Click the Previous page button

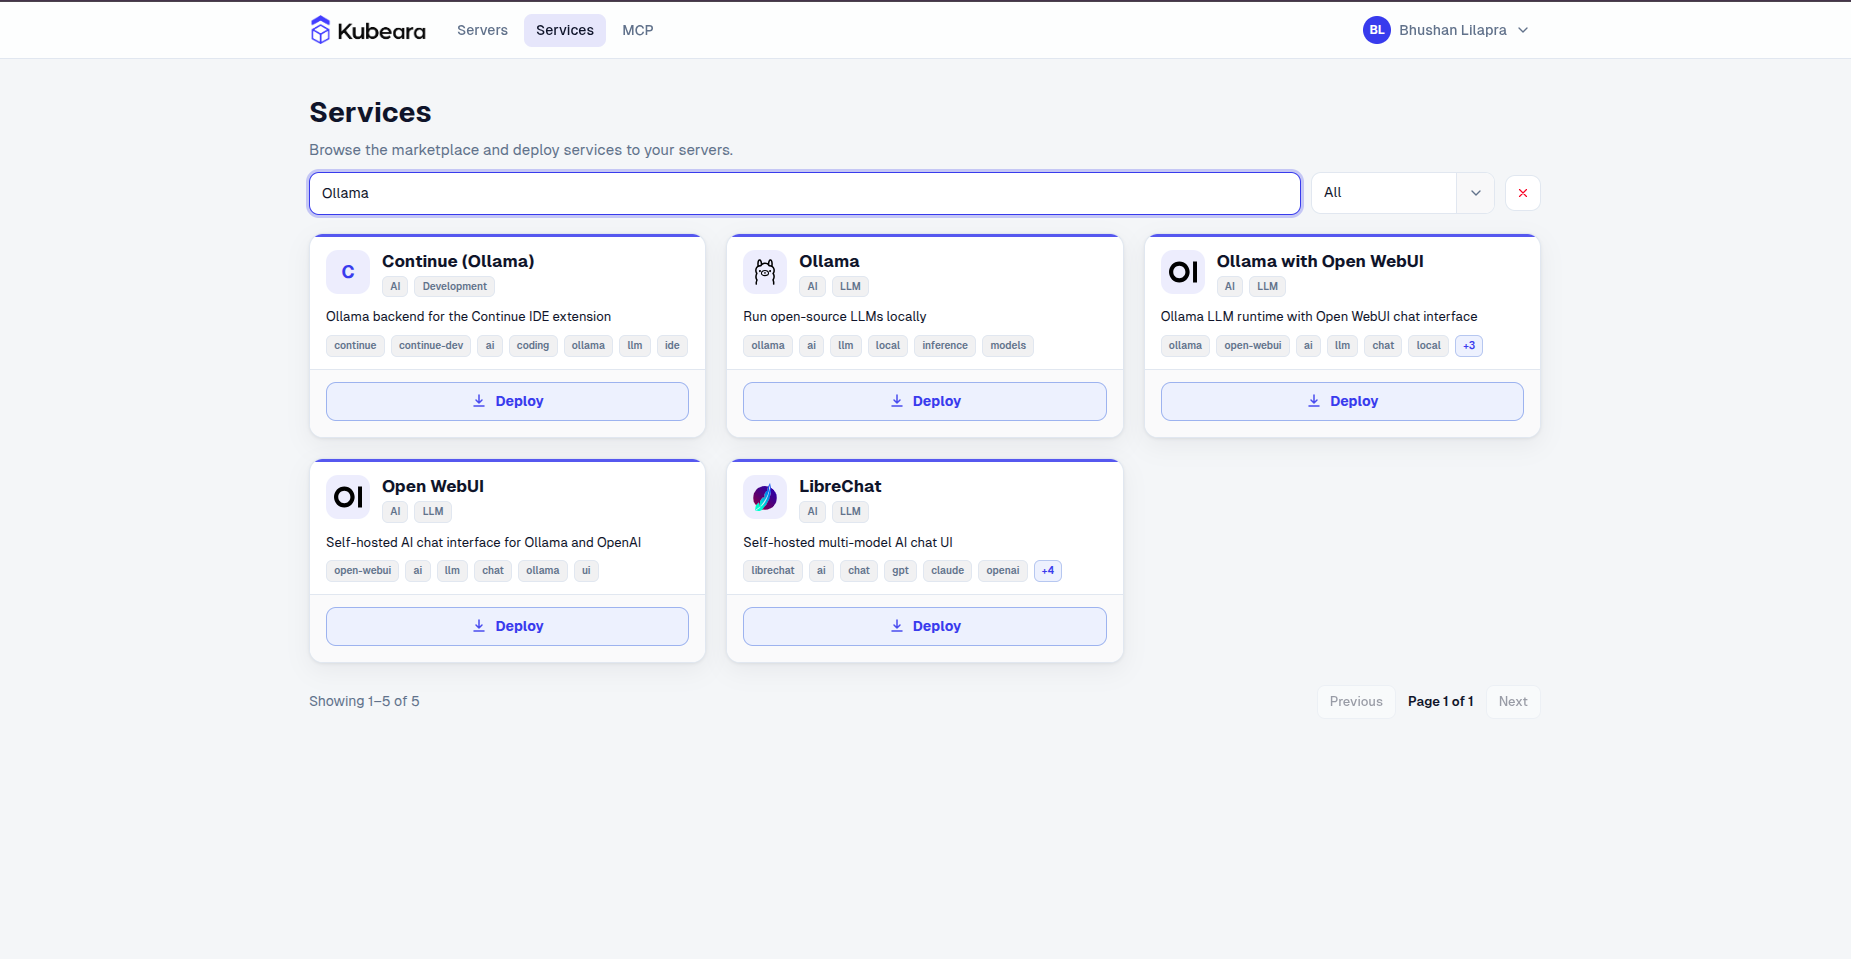(x=1356, y=702)
